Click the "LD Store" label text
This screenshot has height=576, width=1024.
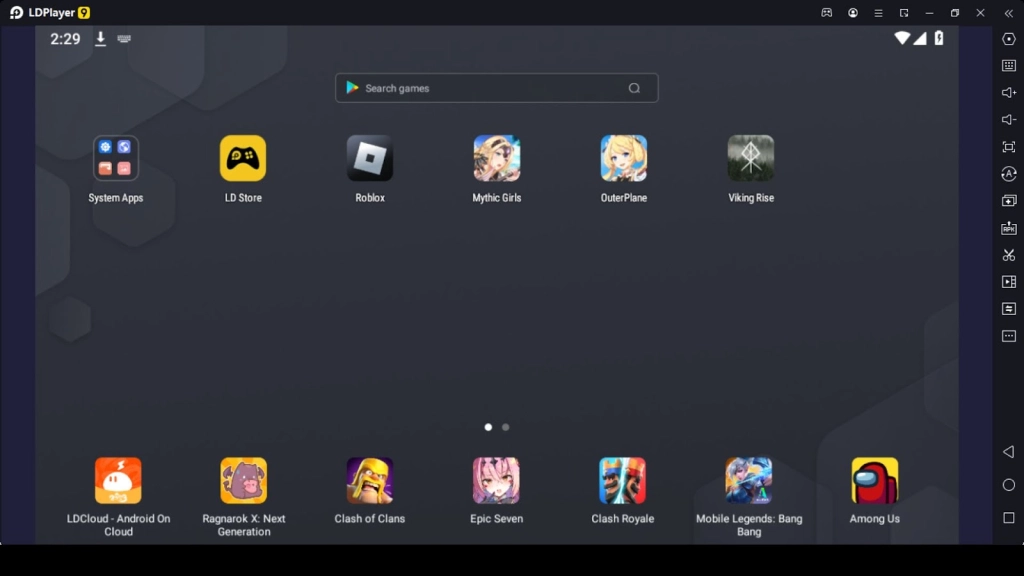point(243,198)
